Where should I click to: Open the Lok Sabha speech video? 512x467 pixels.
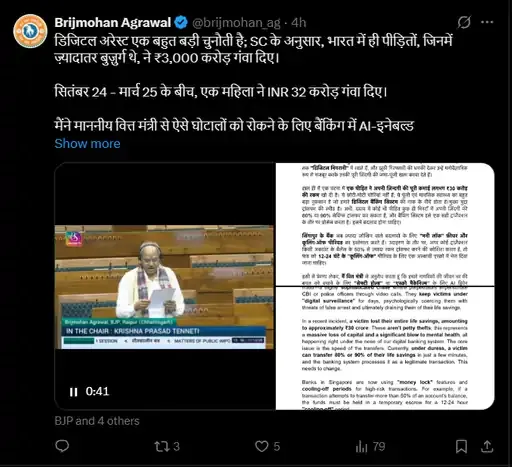pyautogui.click(x=165, y=286)
